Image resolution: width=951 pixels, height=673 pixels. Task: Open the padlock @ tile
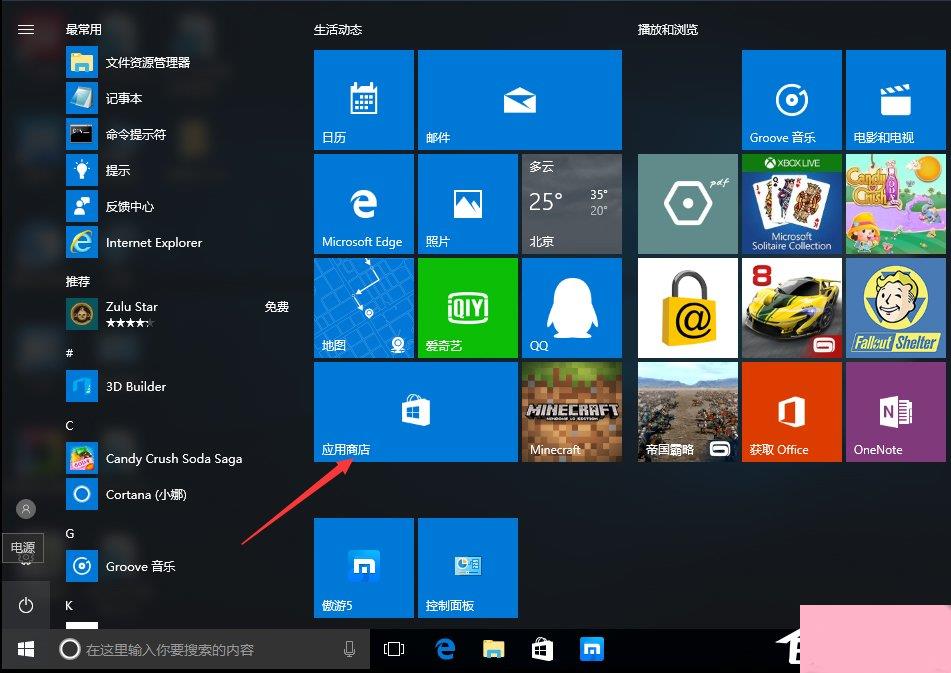tap(688, 308)
